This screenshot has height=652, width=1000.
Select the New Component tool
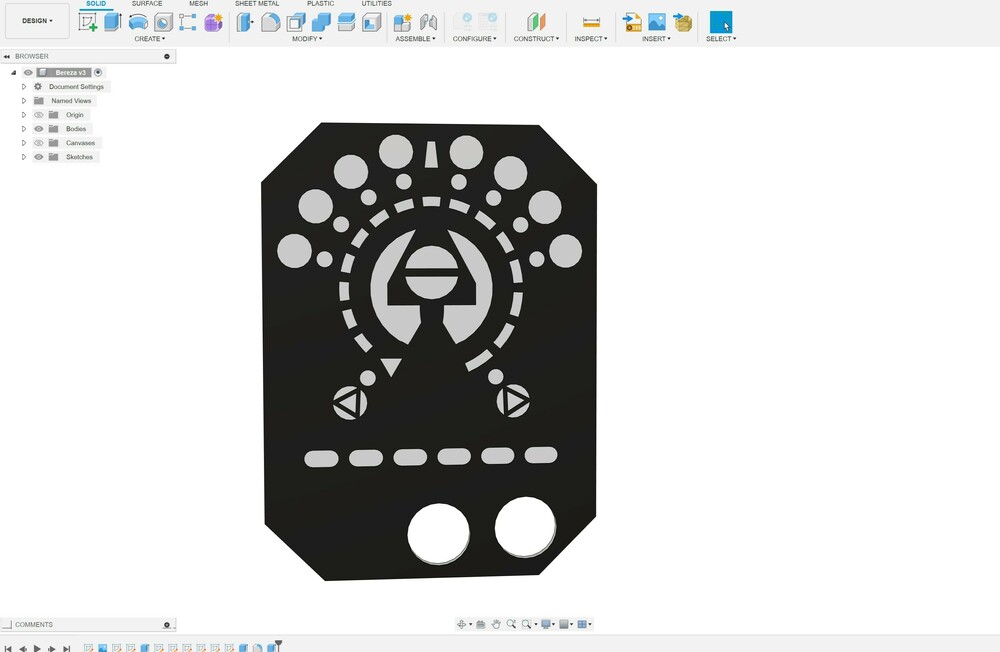tap(402, 22)
